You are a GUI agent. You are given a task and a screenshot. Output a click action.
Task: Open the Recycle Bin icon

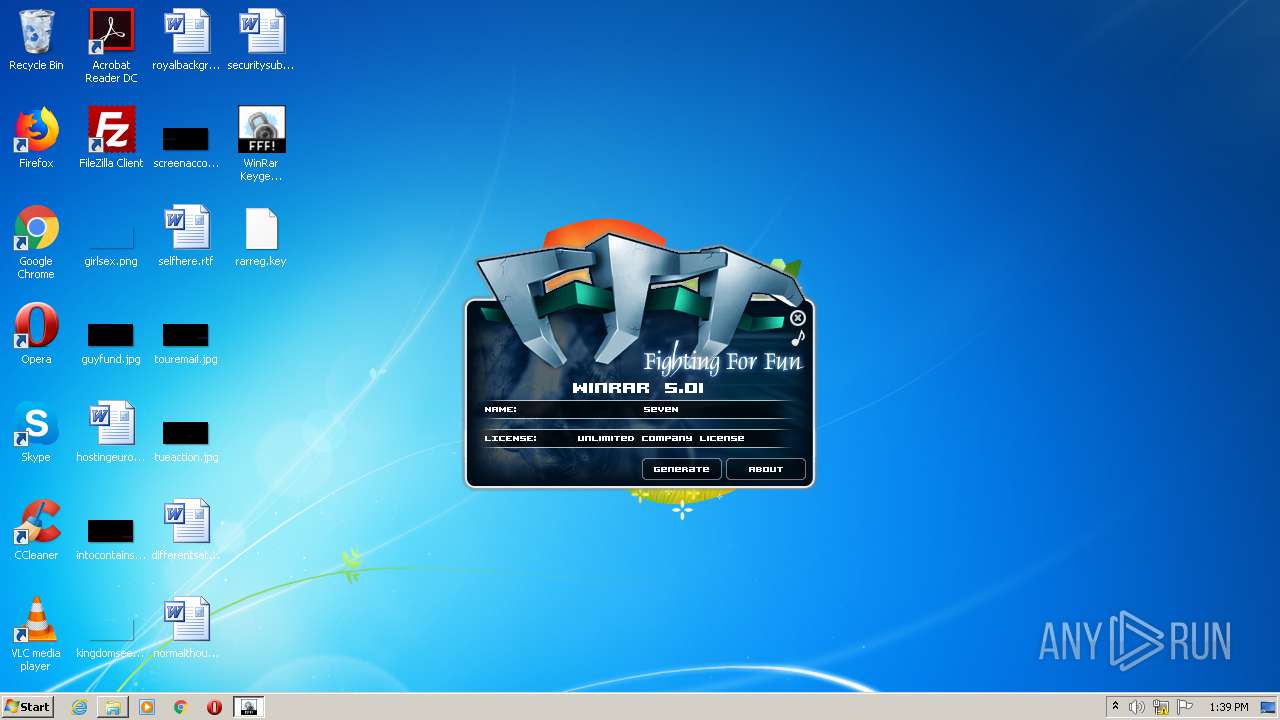[x=36, y=40]
